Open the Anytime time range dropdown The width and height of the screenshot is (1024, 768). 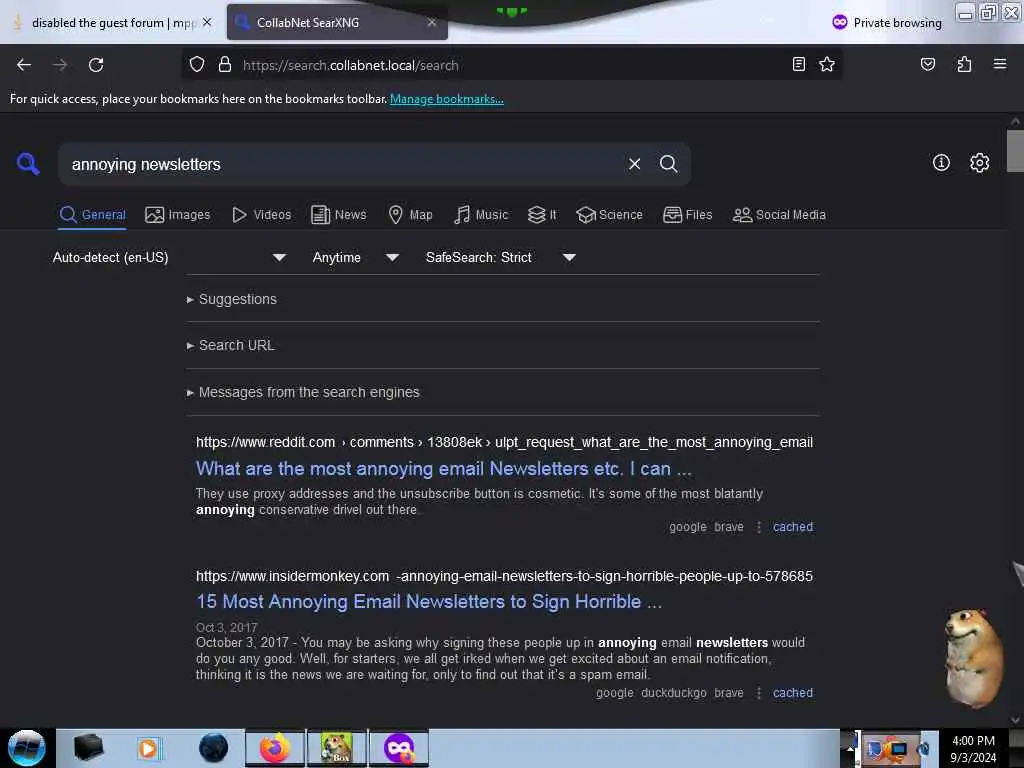[355, 257]
